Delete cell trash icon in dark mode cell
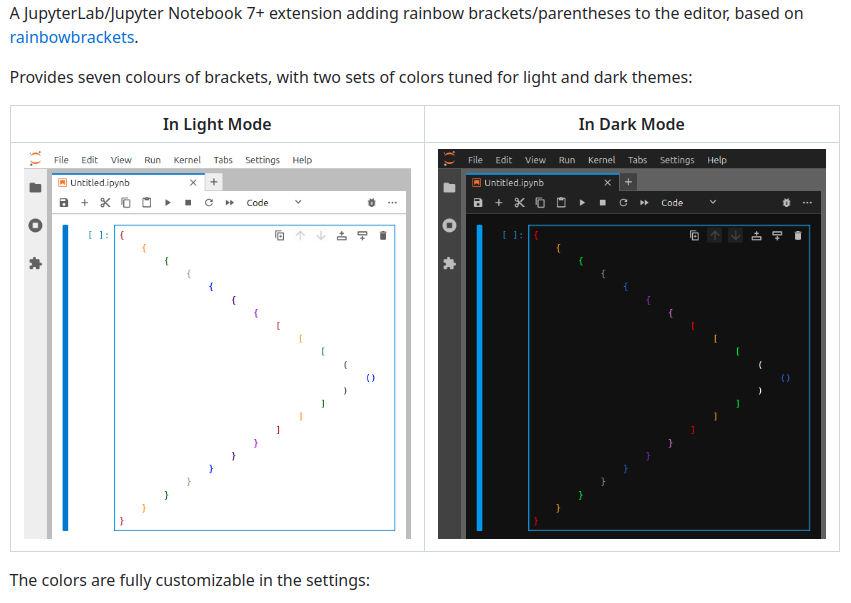851x603 pixels. (798, 236)
